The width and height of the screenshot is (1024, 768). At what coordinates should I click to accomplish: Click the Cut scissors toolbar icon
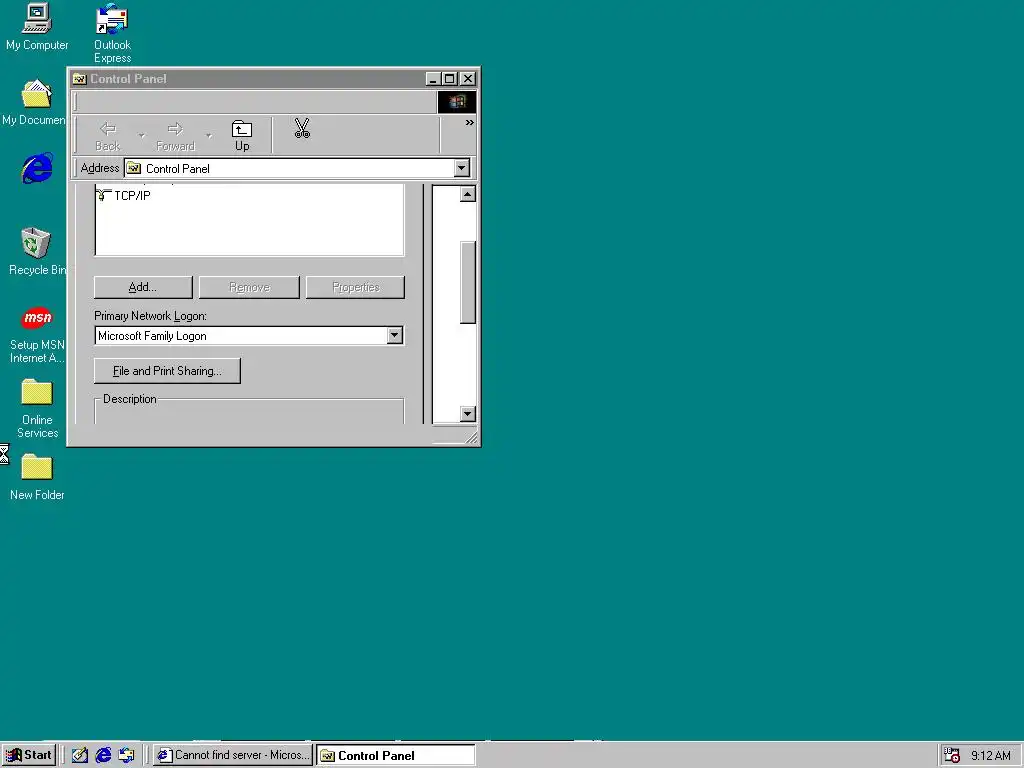pos(302,129)
